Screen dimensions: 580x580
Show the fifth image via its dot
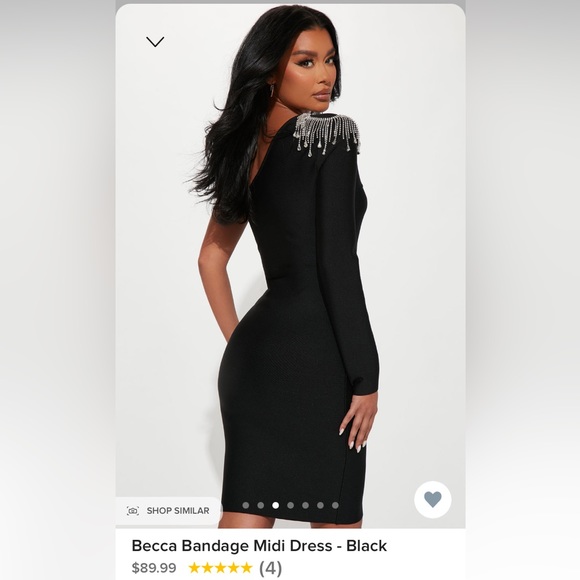tap(305, 505)
